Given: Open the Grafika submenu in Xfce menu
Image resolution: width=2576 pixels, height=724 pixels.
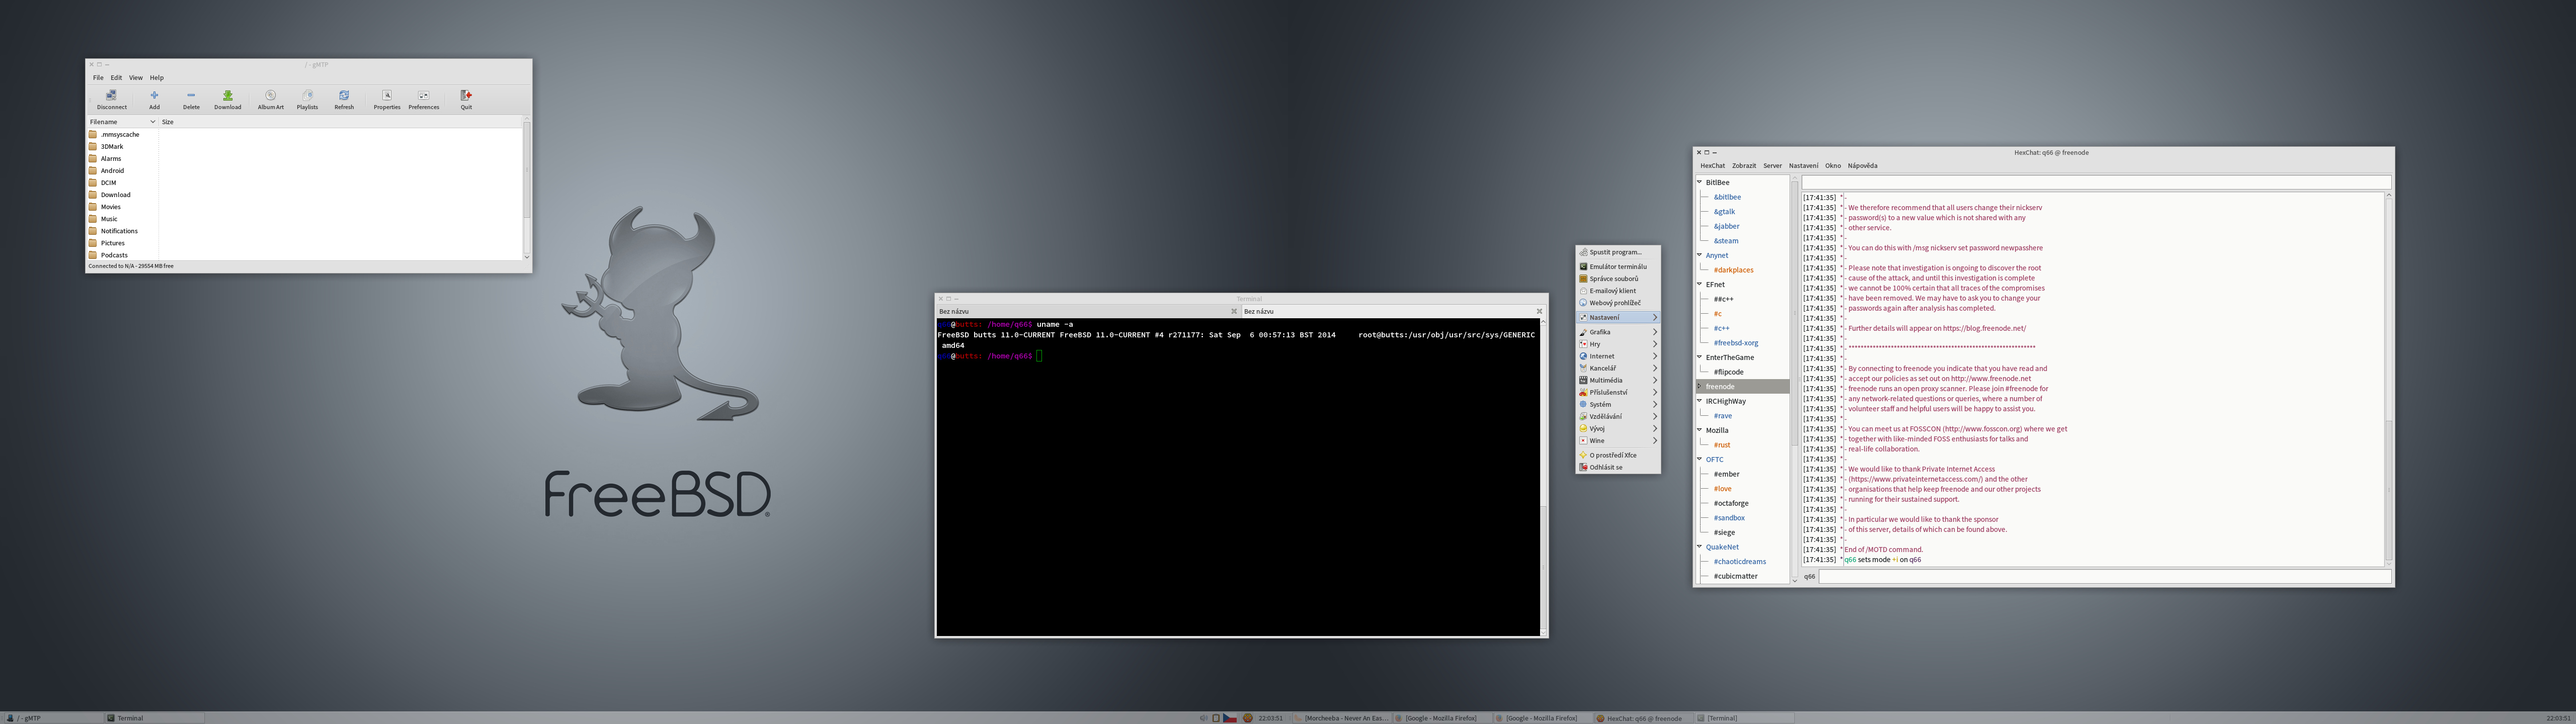Looking at the screenshot, I should [1617, 332].
